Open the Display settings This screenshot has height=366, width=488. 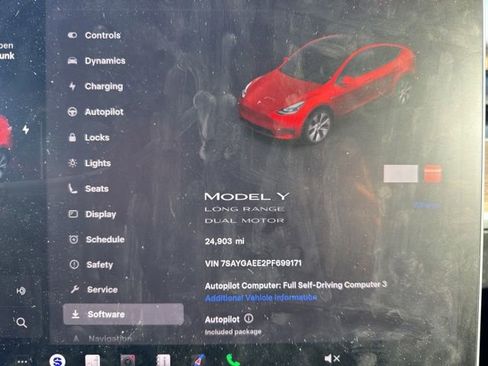pyautogui.click(x=92, y=214)
